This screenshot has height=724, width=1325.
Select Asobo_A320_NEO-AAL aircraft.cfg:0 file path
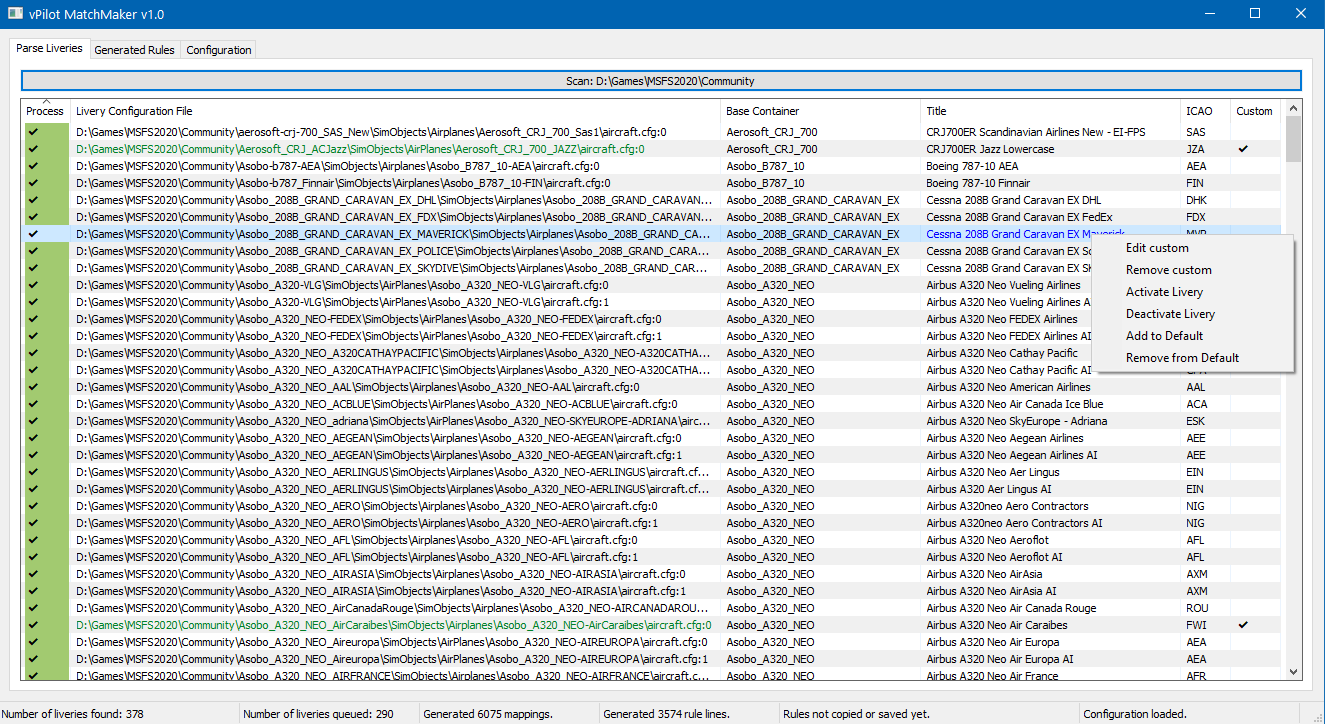pyautogui.click(x=357, y=387)
